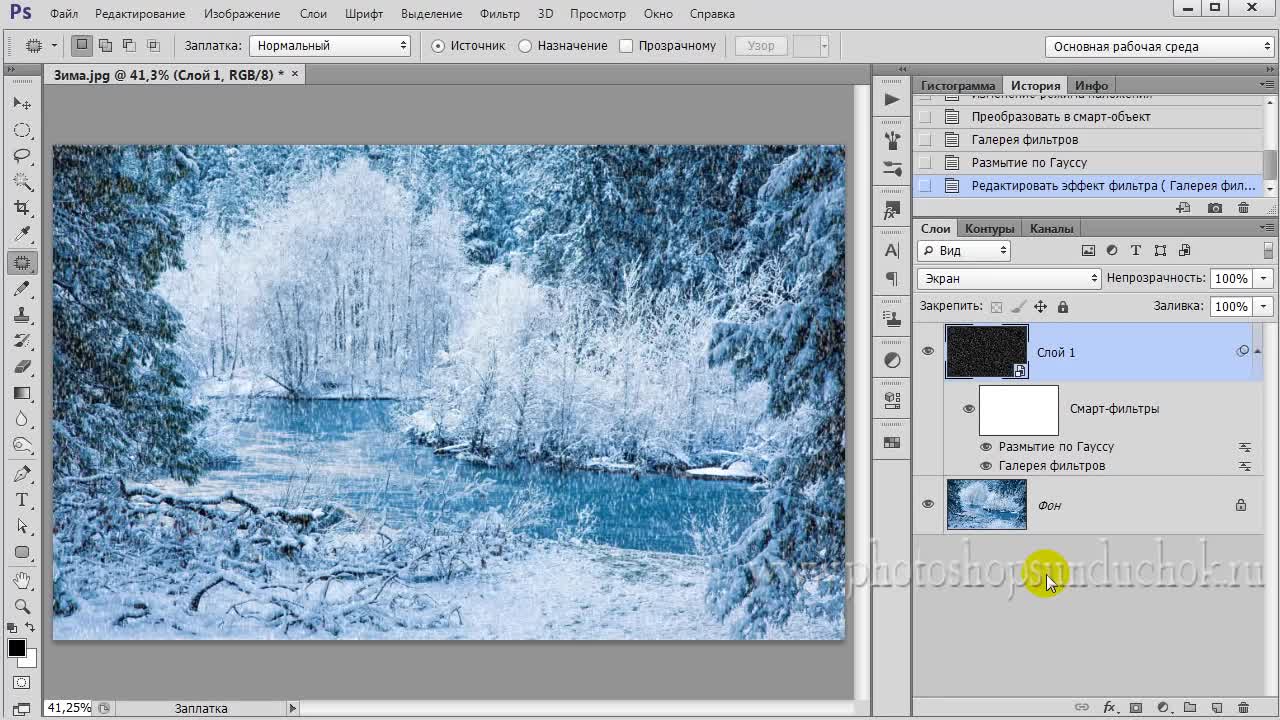Select the Источник radio button
Image resolution: width=1280 pixels, height=720 pixels.
click(x=438, y=46)
